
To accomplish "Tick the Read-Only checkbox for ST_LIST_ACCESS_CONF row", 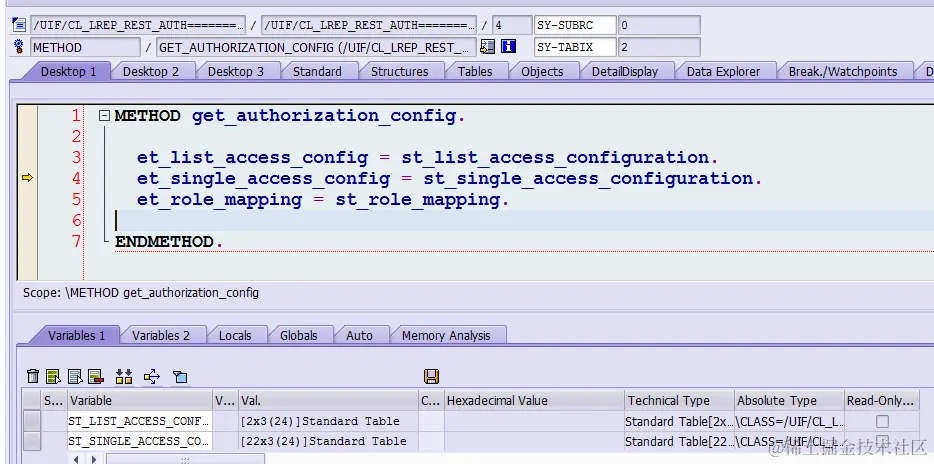I will 882,422.
